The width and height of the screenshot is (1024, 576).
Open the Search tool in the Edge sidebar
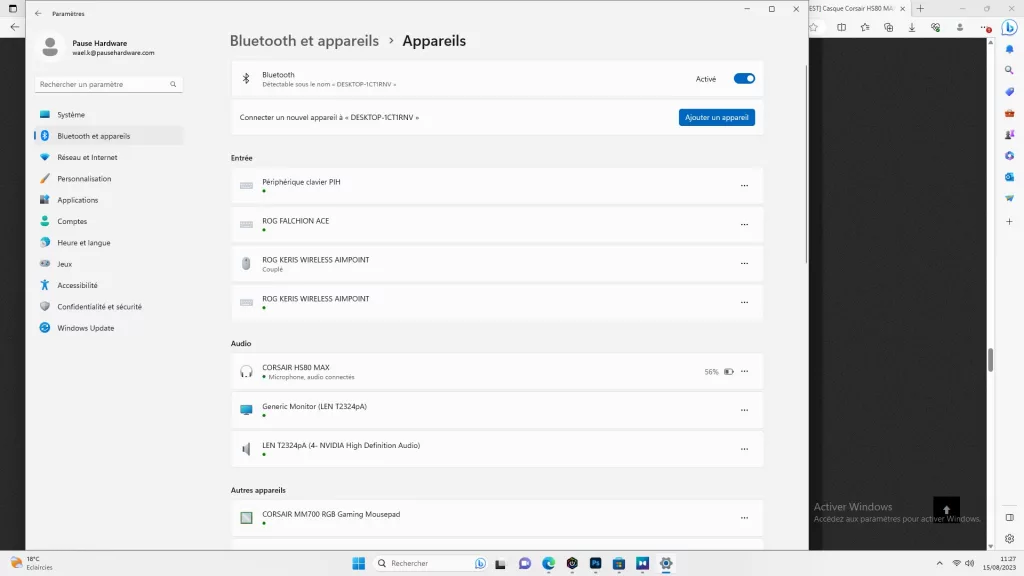(1009, 71)
